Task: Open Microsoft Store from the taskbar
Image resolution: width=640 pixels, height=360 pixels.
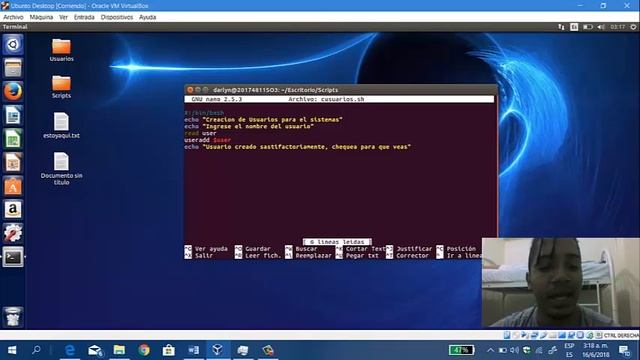Action: point(169,350)
